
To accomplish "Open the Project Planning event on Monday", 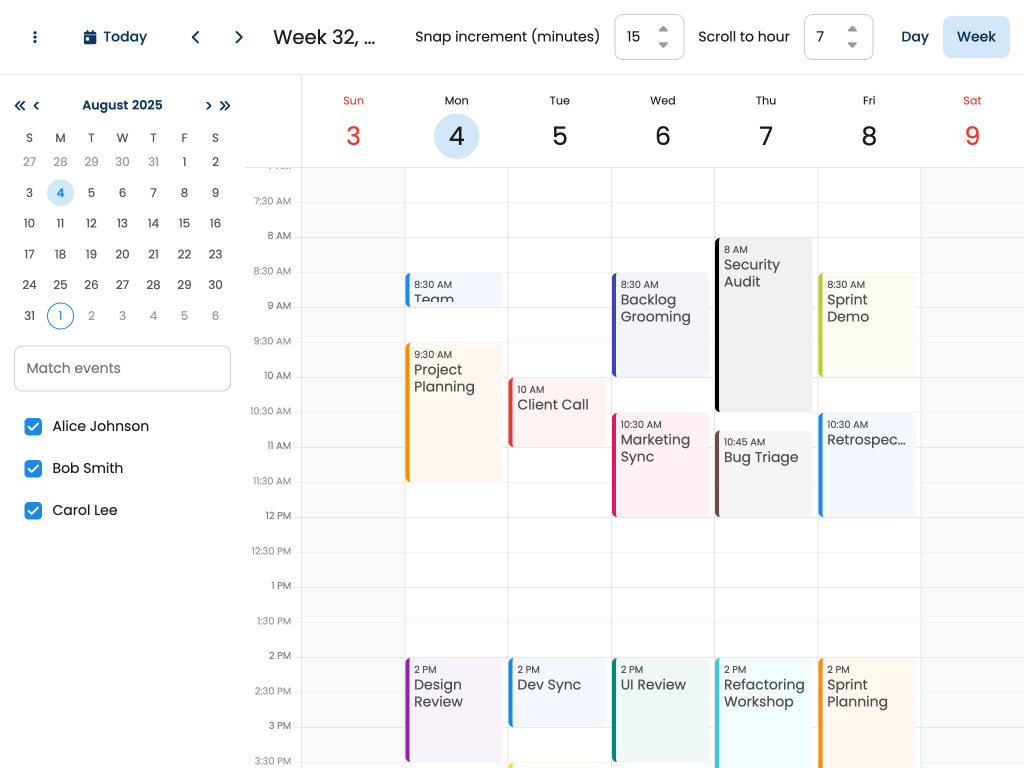I will click(x=456, y=412).
